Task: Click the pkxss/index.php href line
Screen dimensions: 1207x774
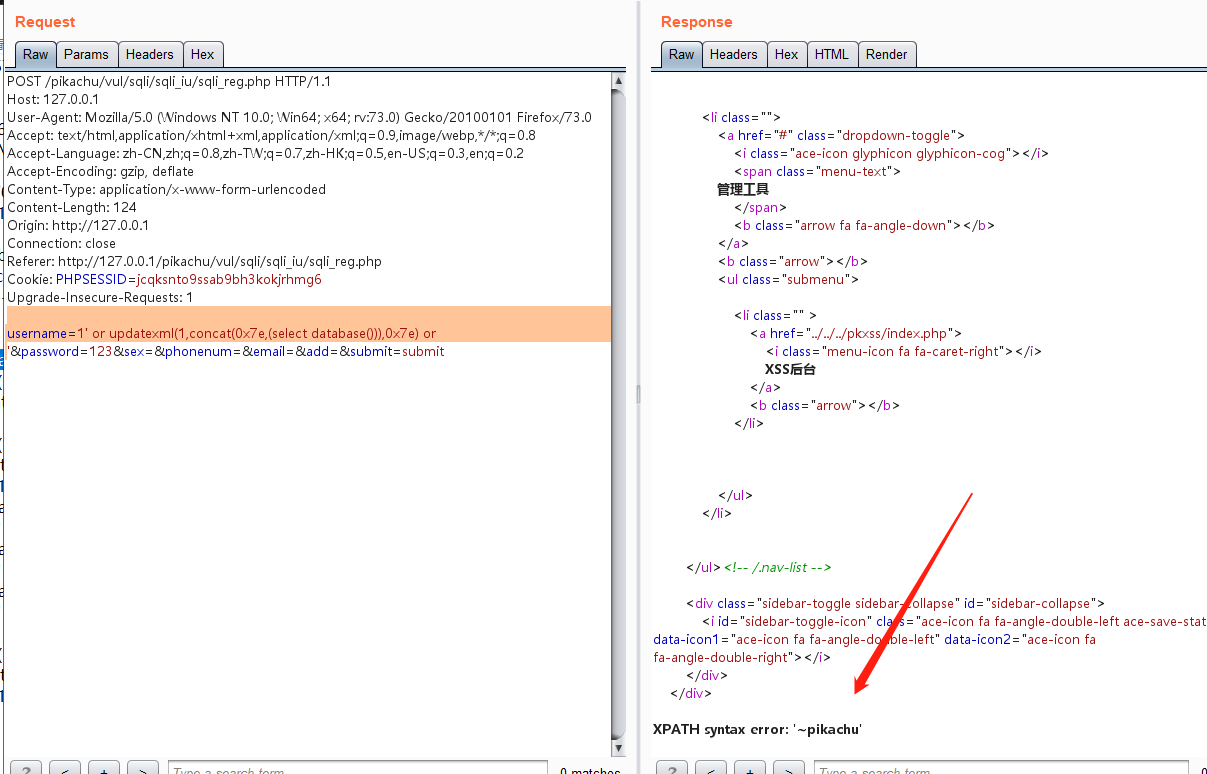Action: [857, 333]
